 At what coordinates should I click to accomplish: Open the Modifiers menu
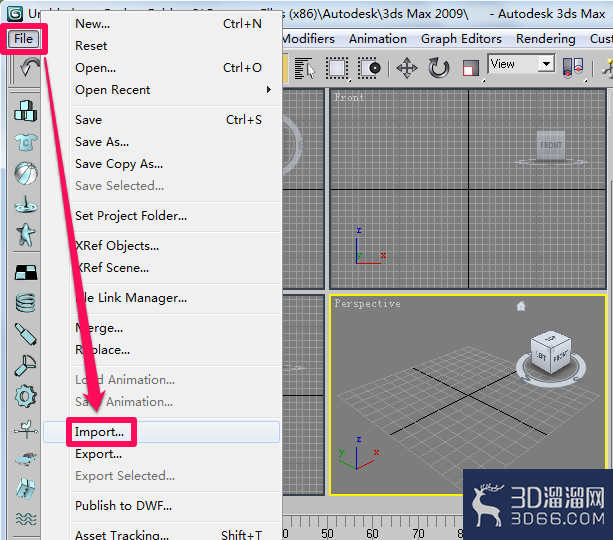(x=309, y=39)
